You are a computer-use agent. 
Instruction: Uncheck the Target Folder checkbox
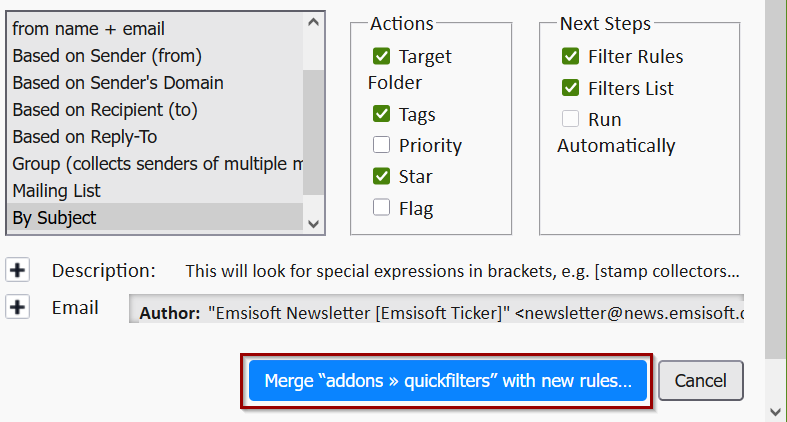(x=381, y=56)
